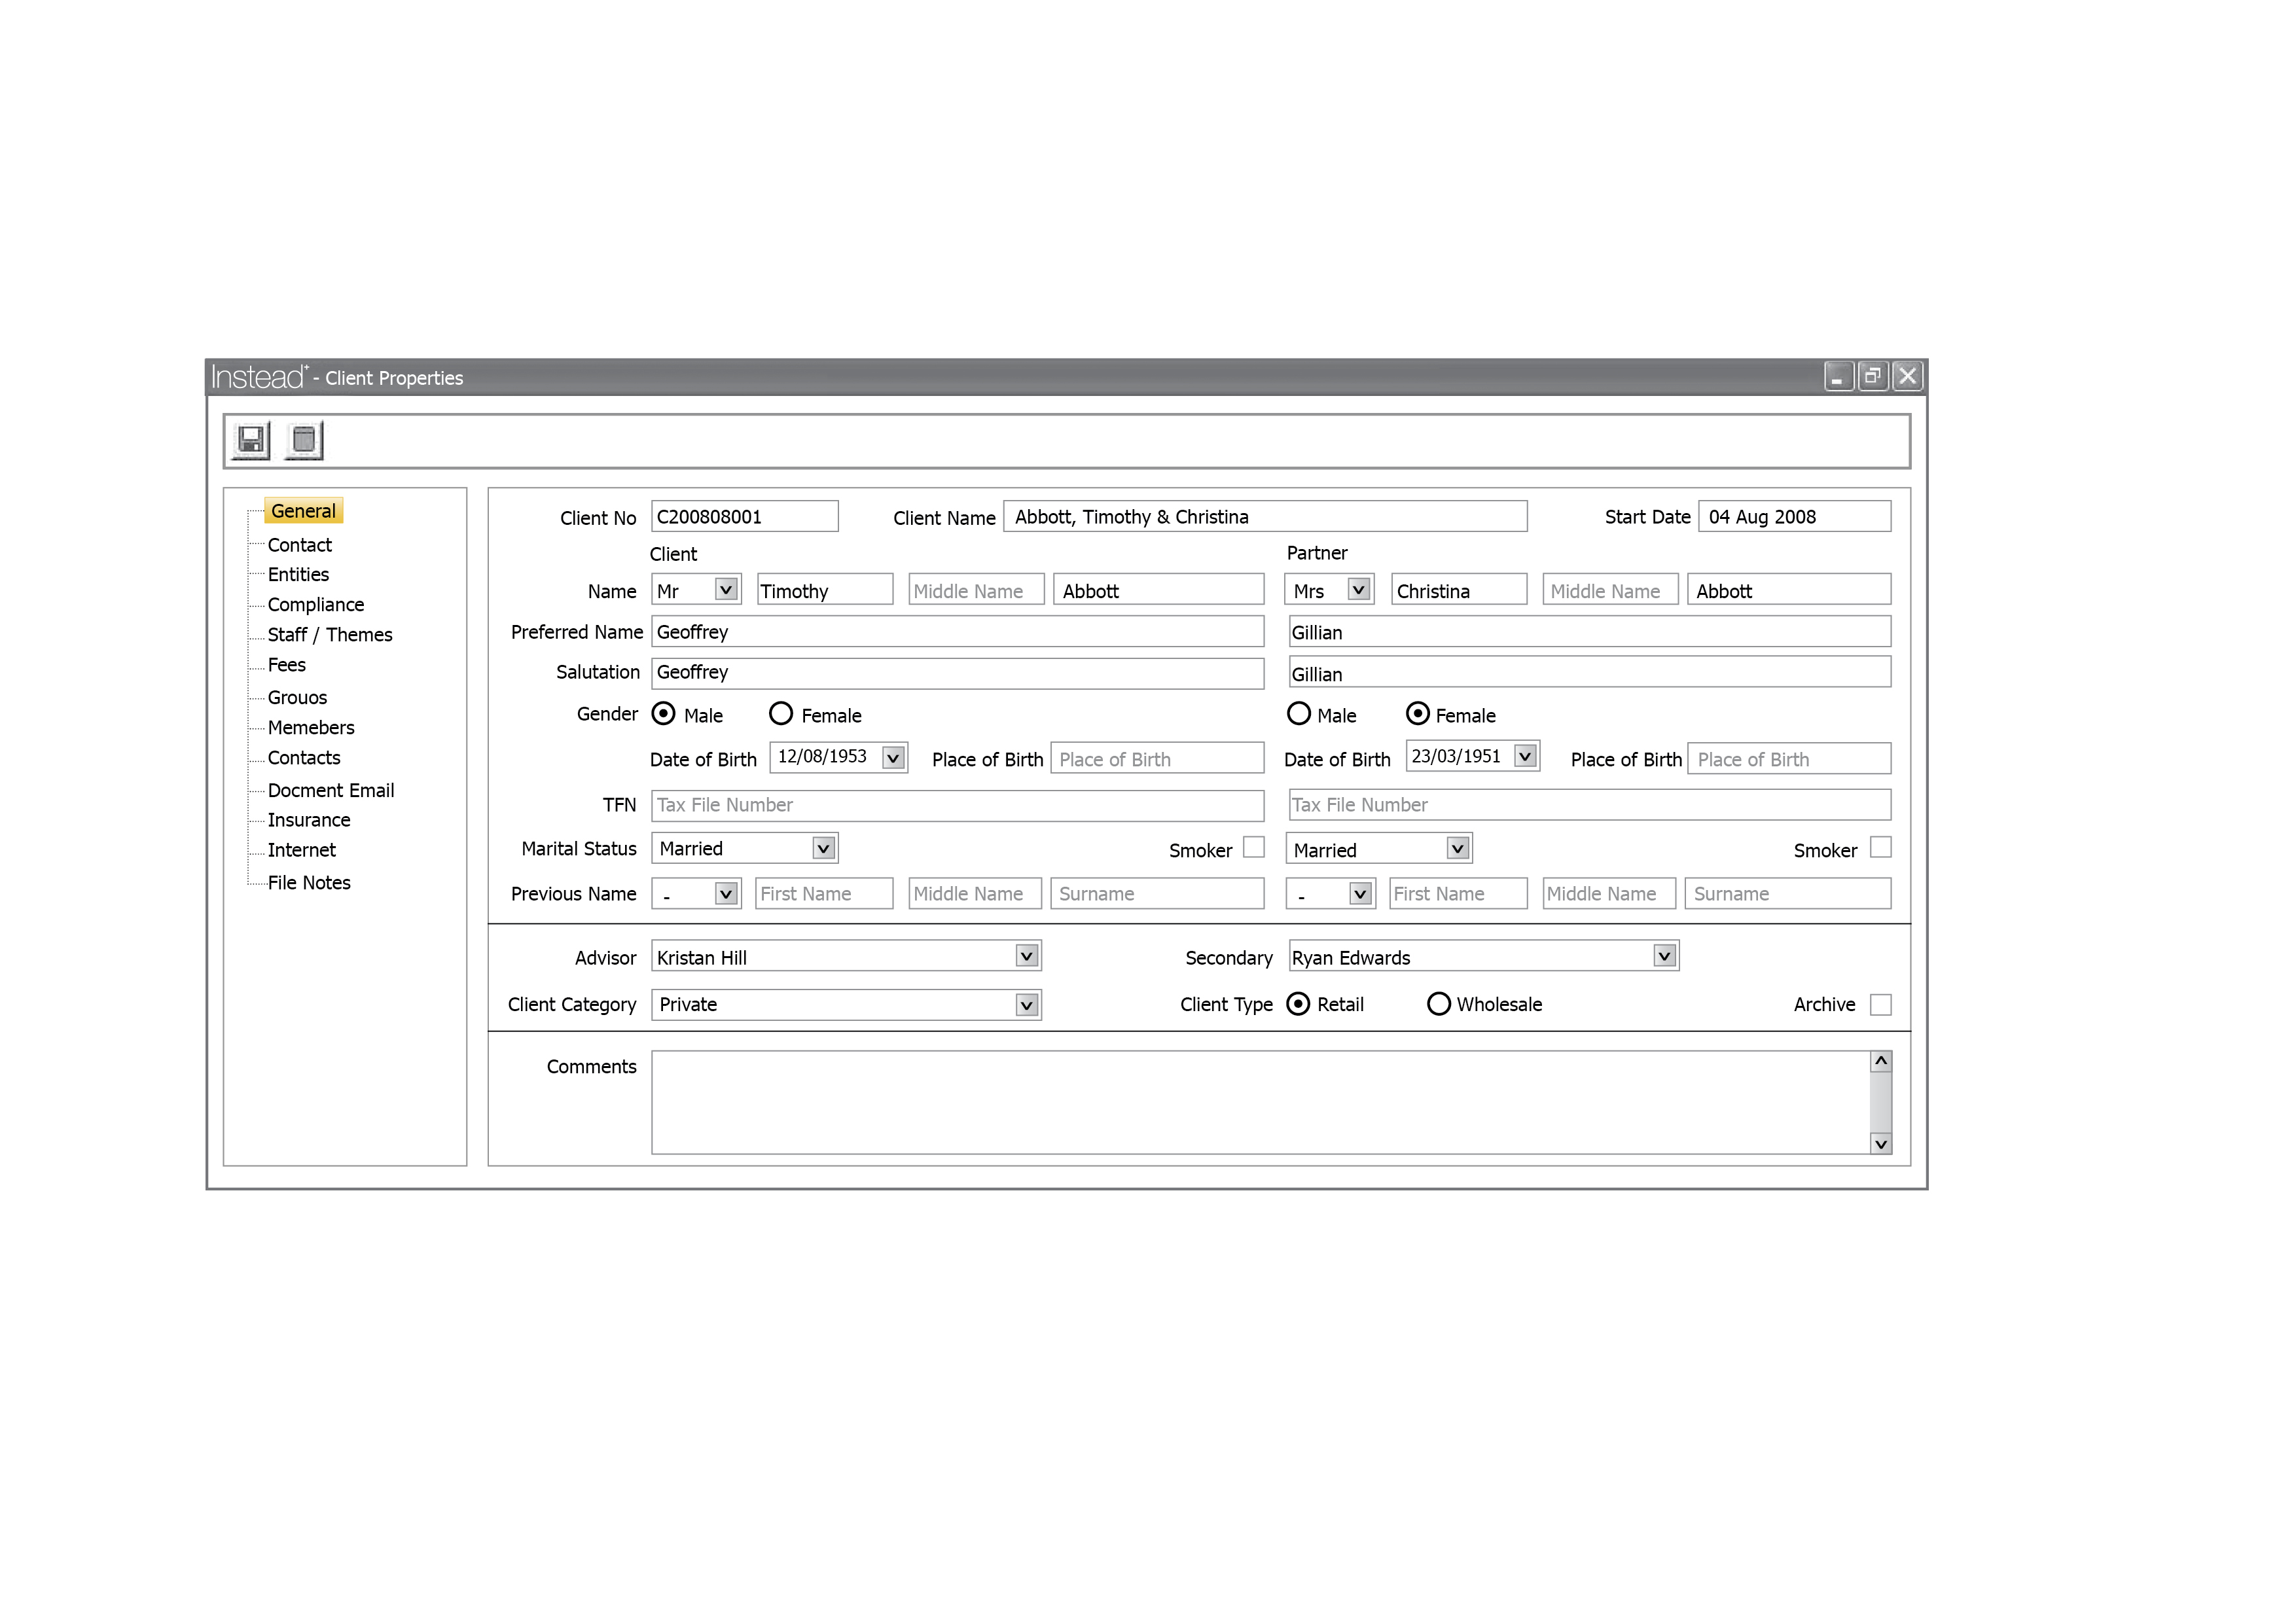This screenshot has height=1623, width=2296.
Task: Choose Wholesale client type
Action: (x=1438, y=1004)
